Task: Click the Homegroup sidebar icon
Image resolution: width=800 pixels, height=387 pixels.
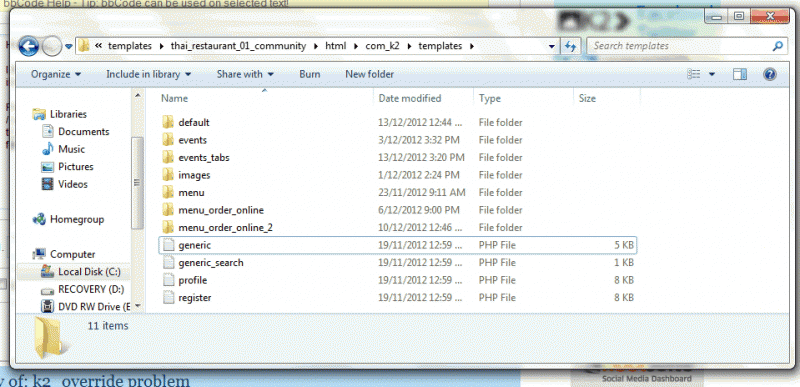Action: tap(38, 219)
